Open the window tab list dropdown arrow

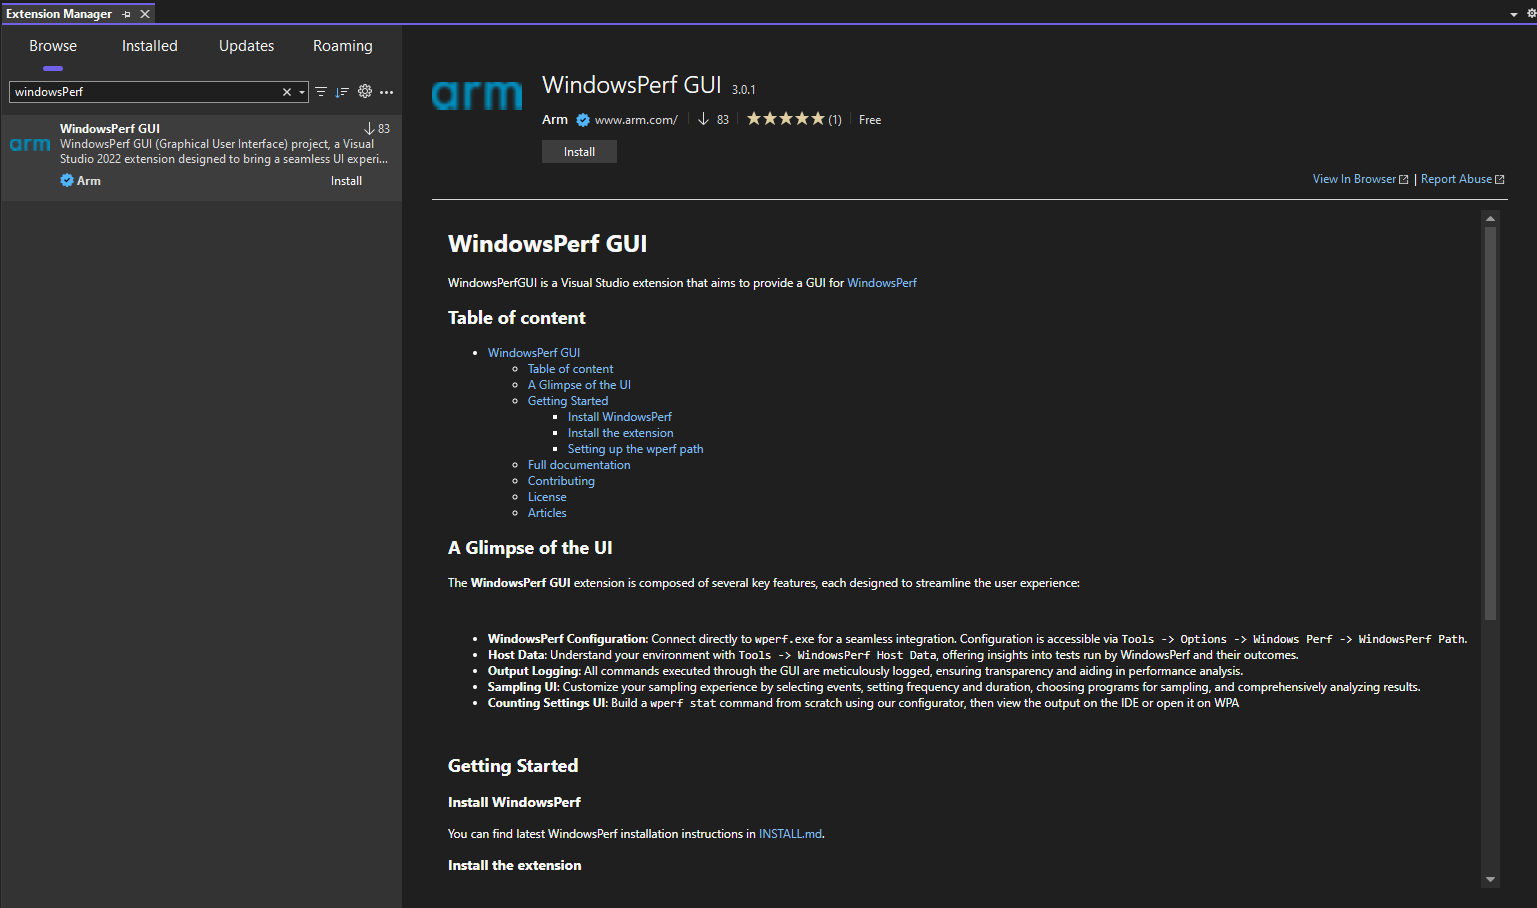tap(1514, 14)
